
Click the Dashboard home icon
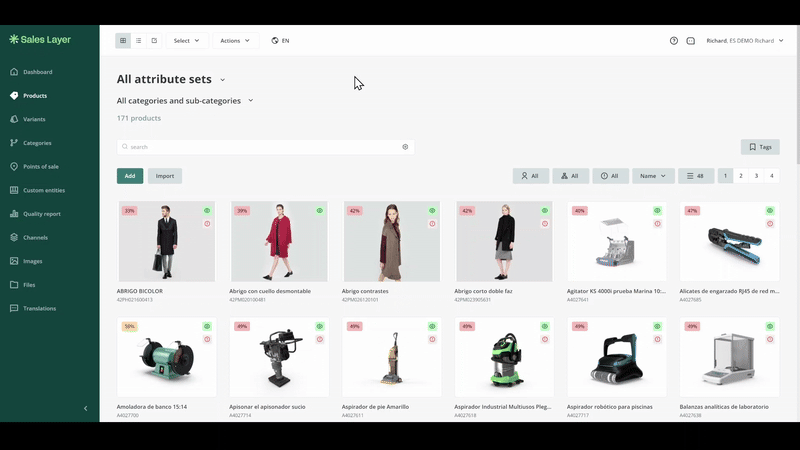tap(14, 72)
